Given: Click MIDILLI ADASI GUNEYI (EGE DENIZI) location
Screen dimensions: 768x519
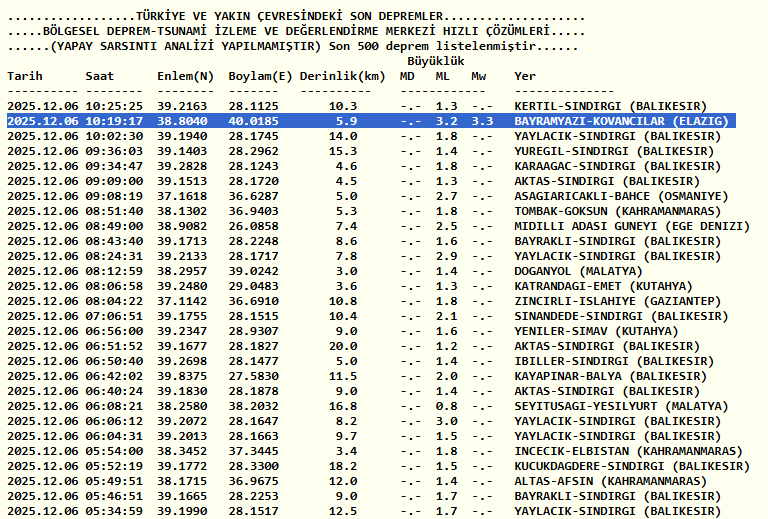Looking at the screenshot, I should tap(632, 226).
